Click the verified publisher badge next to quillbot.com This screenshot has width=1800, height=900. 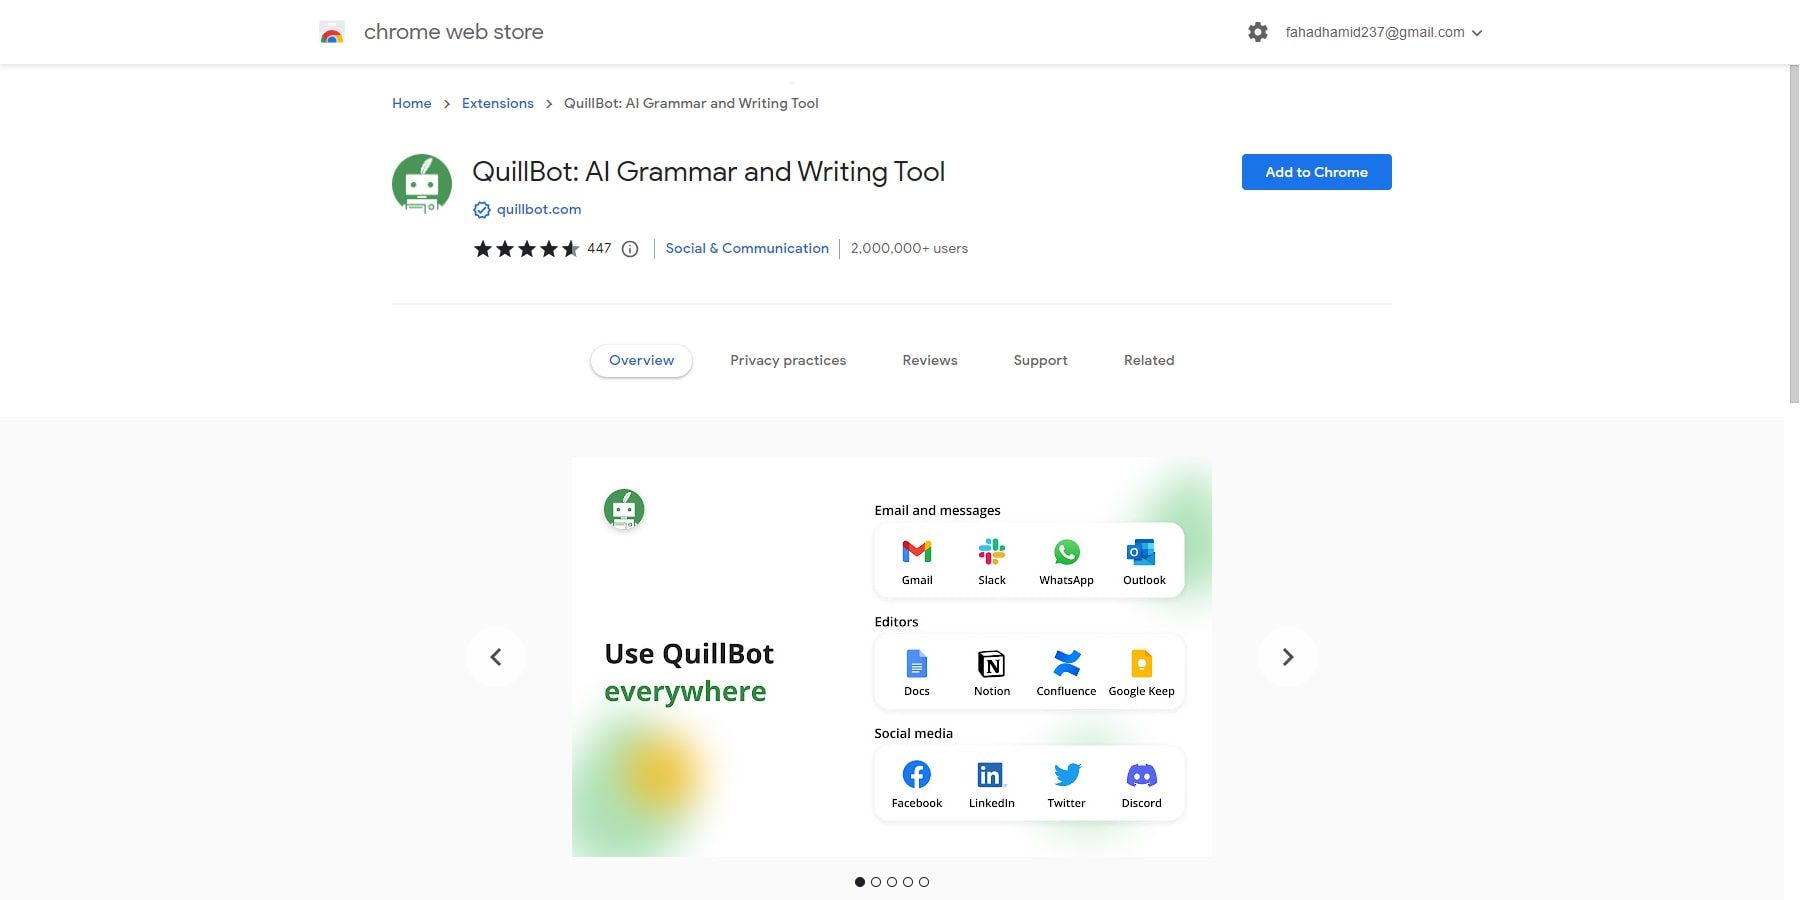[x=481, y=209]
